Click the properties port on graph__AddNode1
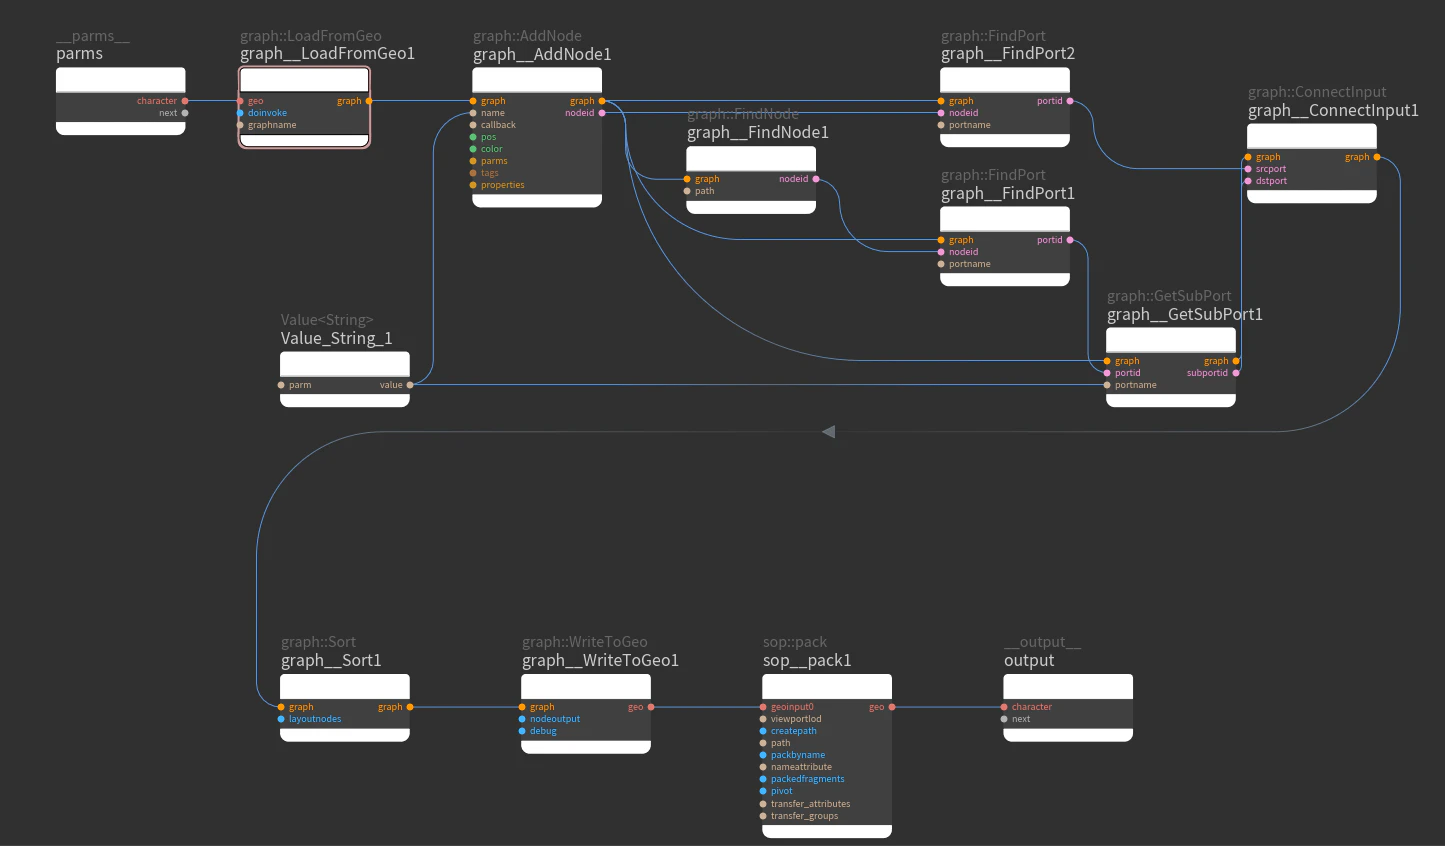The height and width of the screenshot is (846, 1445). 473,185
